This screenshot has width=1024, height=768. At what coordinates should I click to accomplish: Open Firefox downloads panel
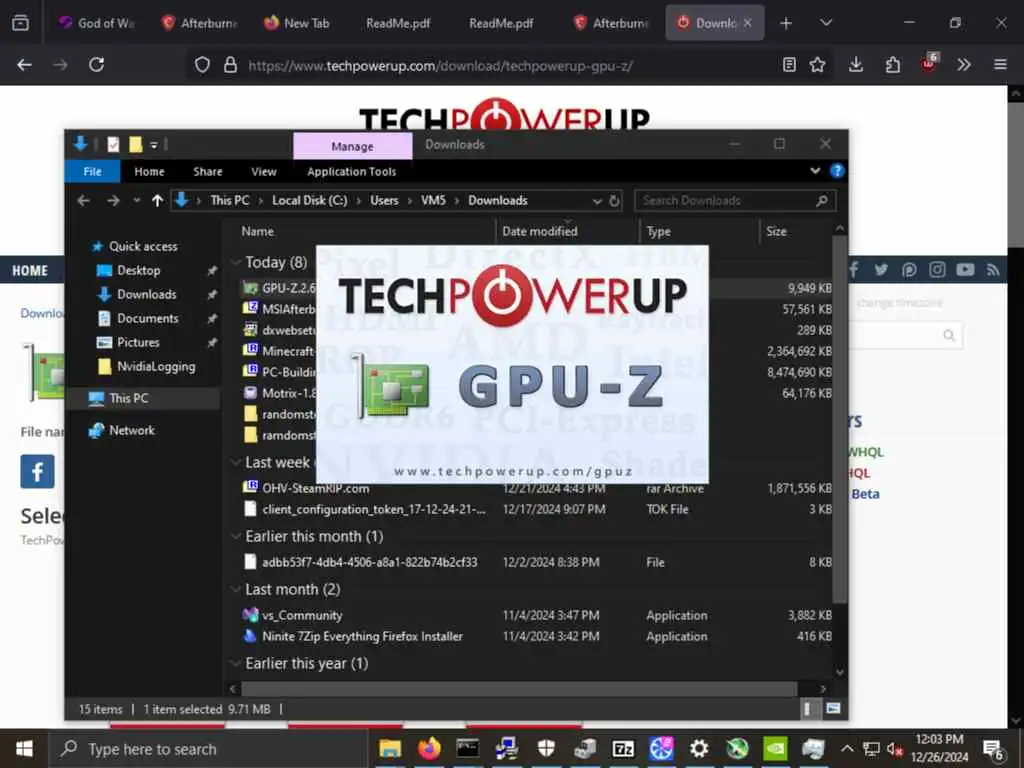[856, 65]
